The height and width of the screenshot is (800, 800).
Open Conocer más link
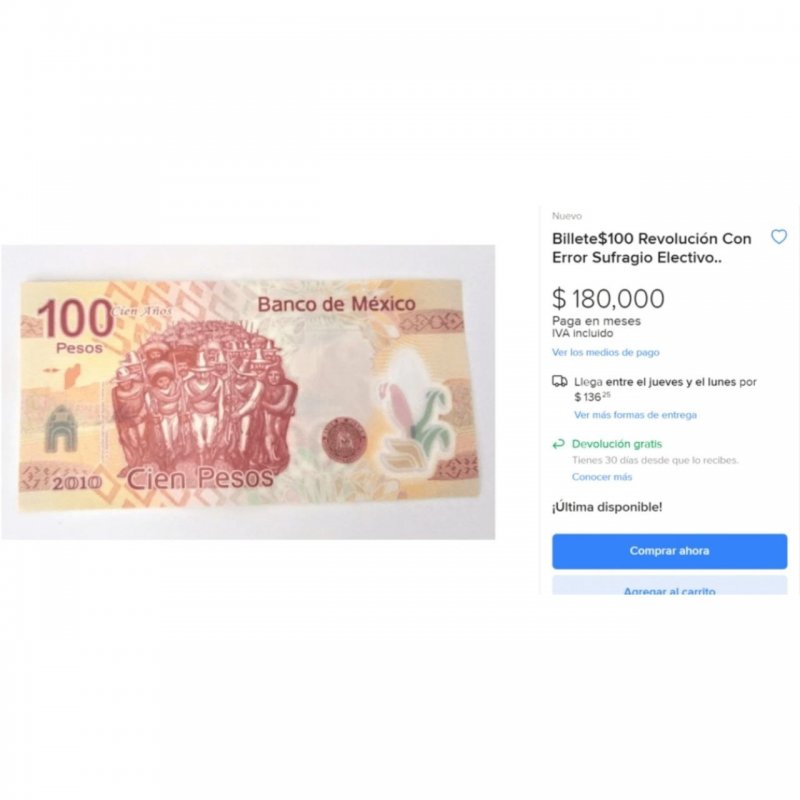click(602, 477)
